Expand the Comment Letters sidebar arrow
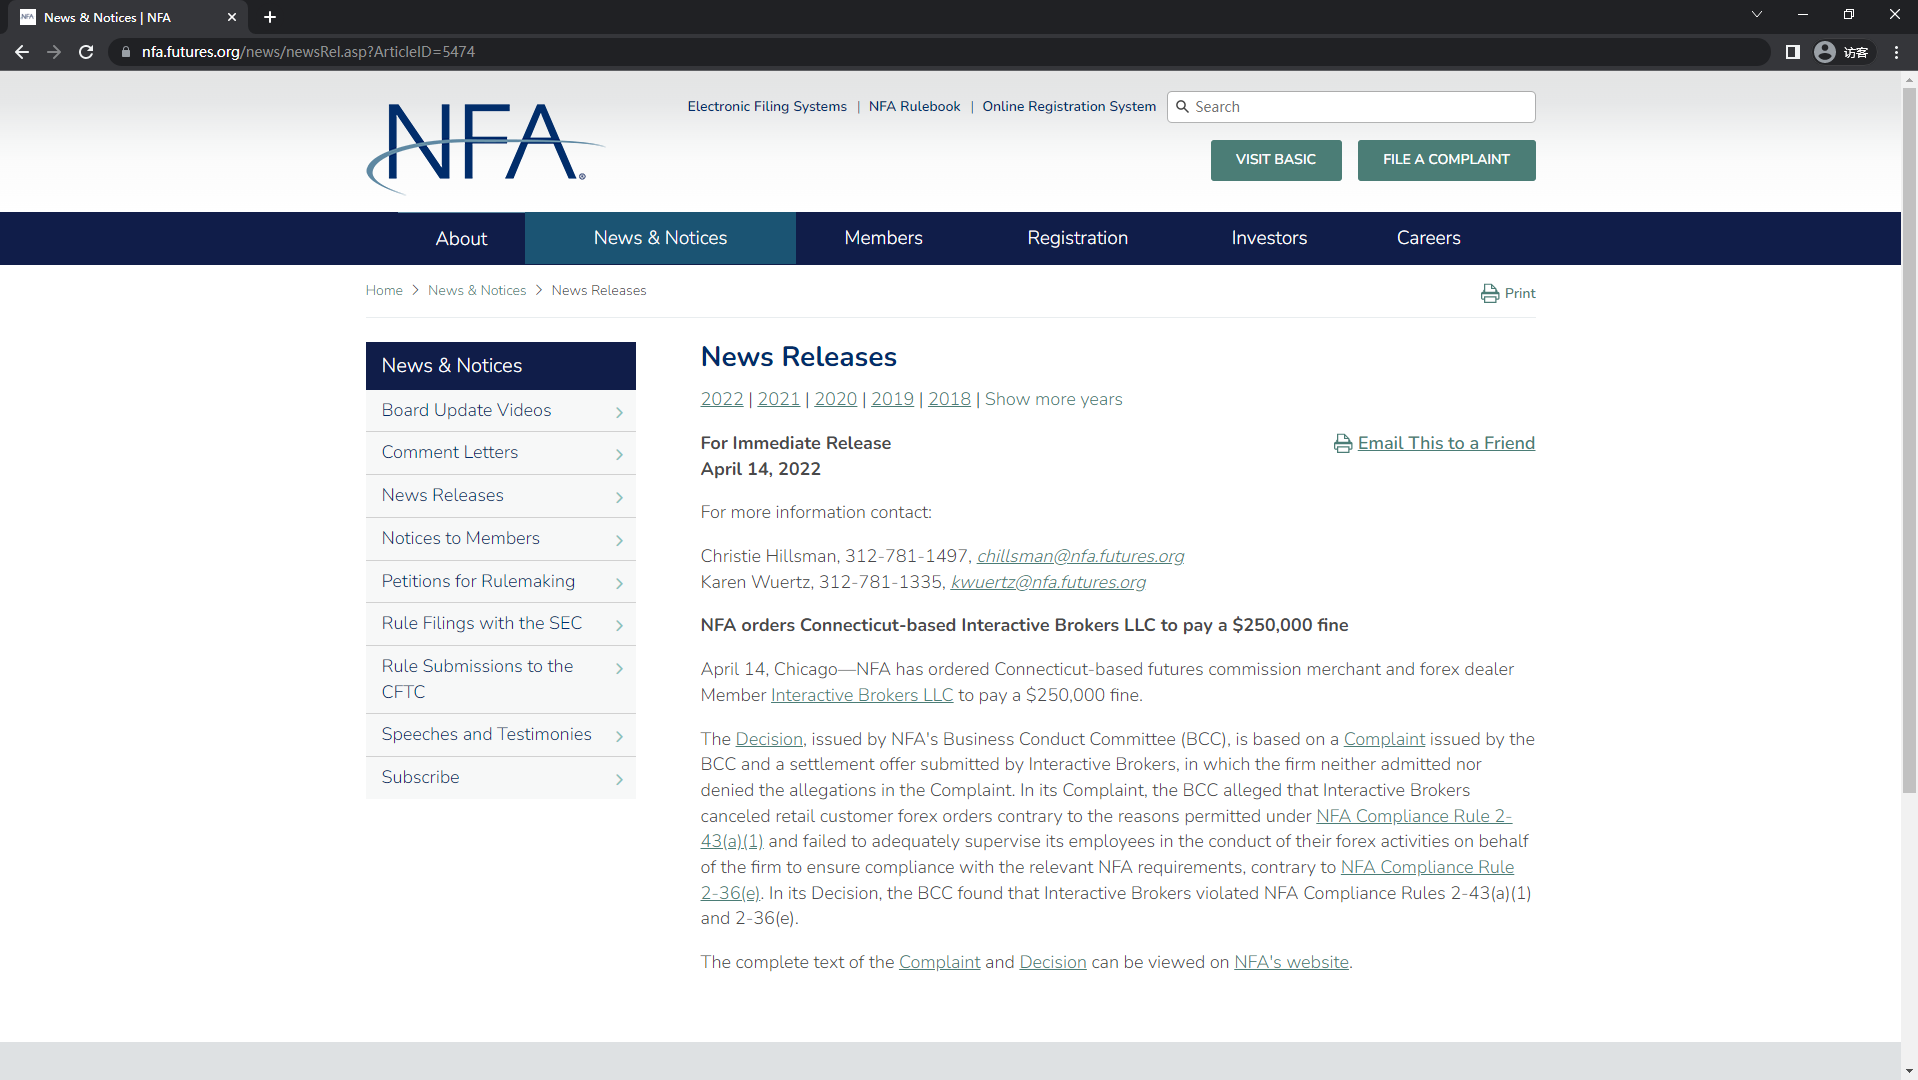This screenshot has width=1918, height=1080. point(619,454)
